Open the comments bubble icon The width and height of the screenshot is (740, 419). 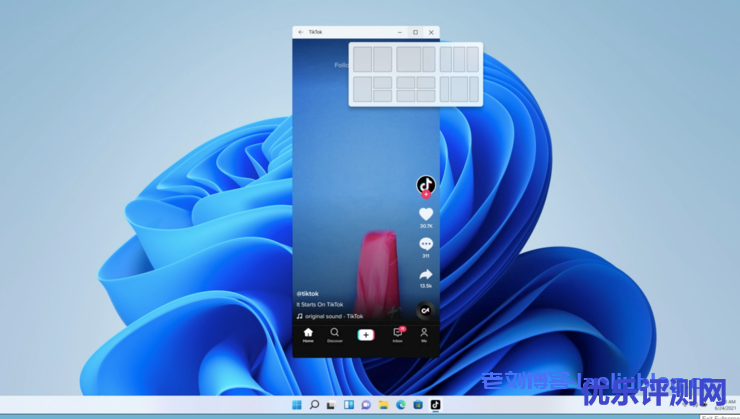coord(426,244)
